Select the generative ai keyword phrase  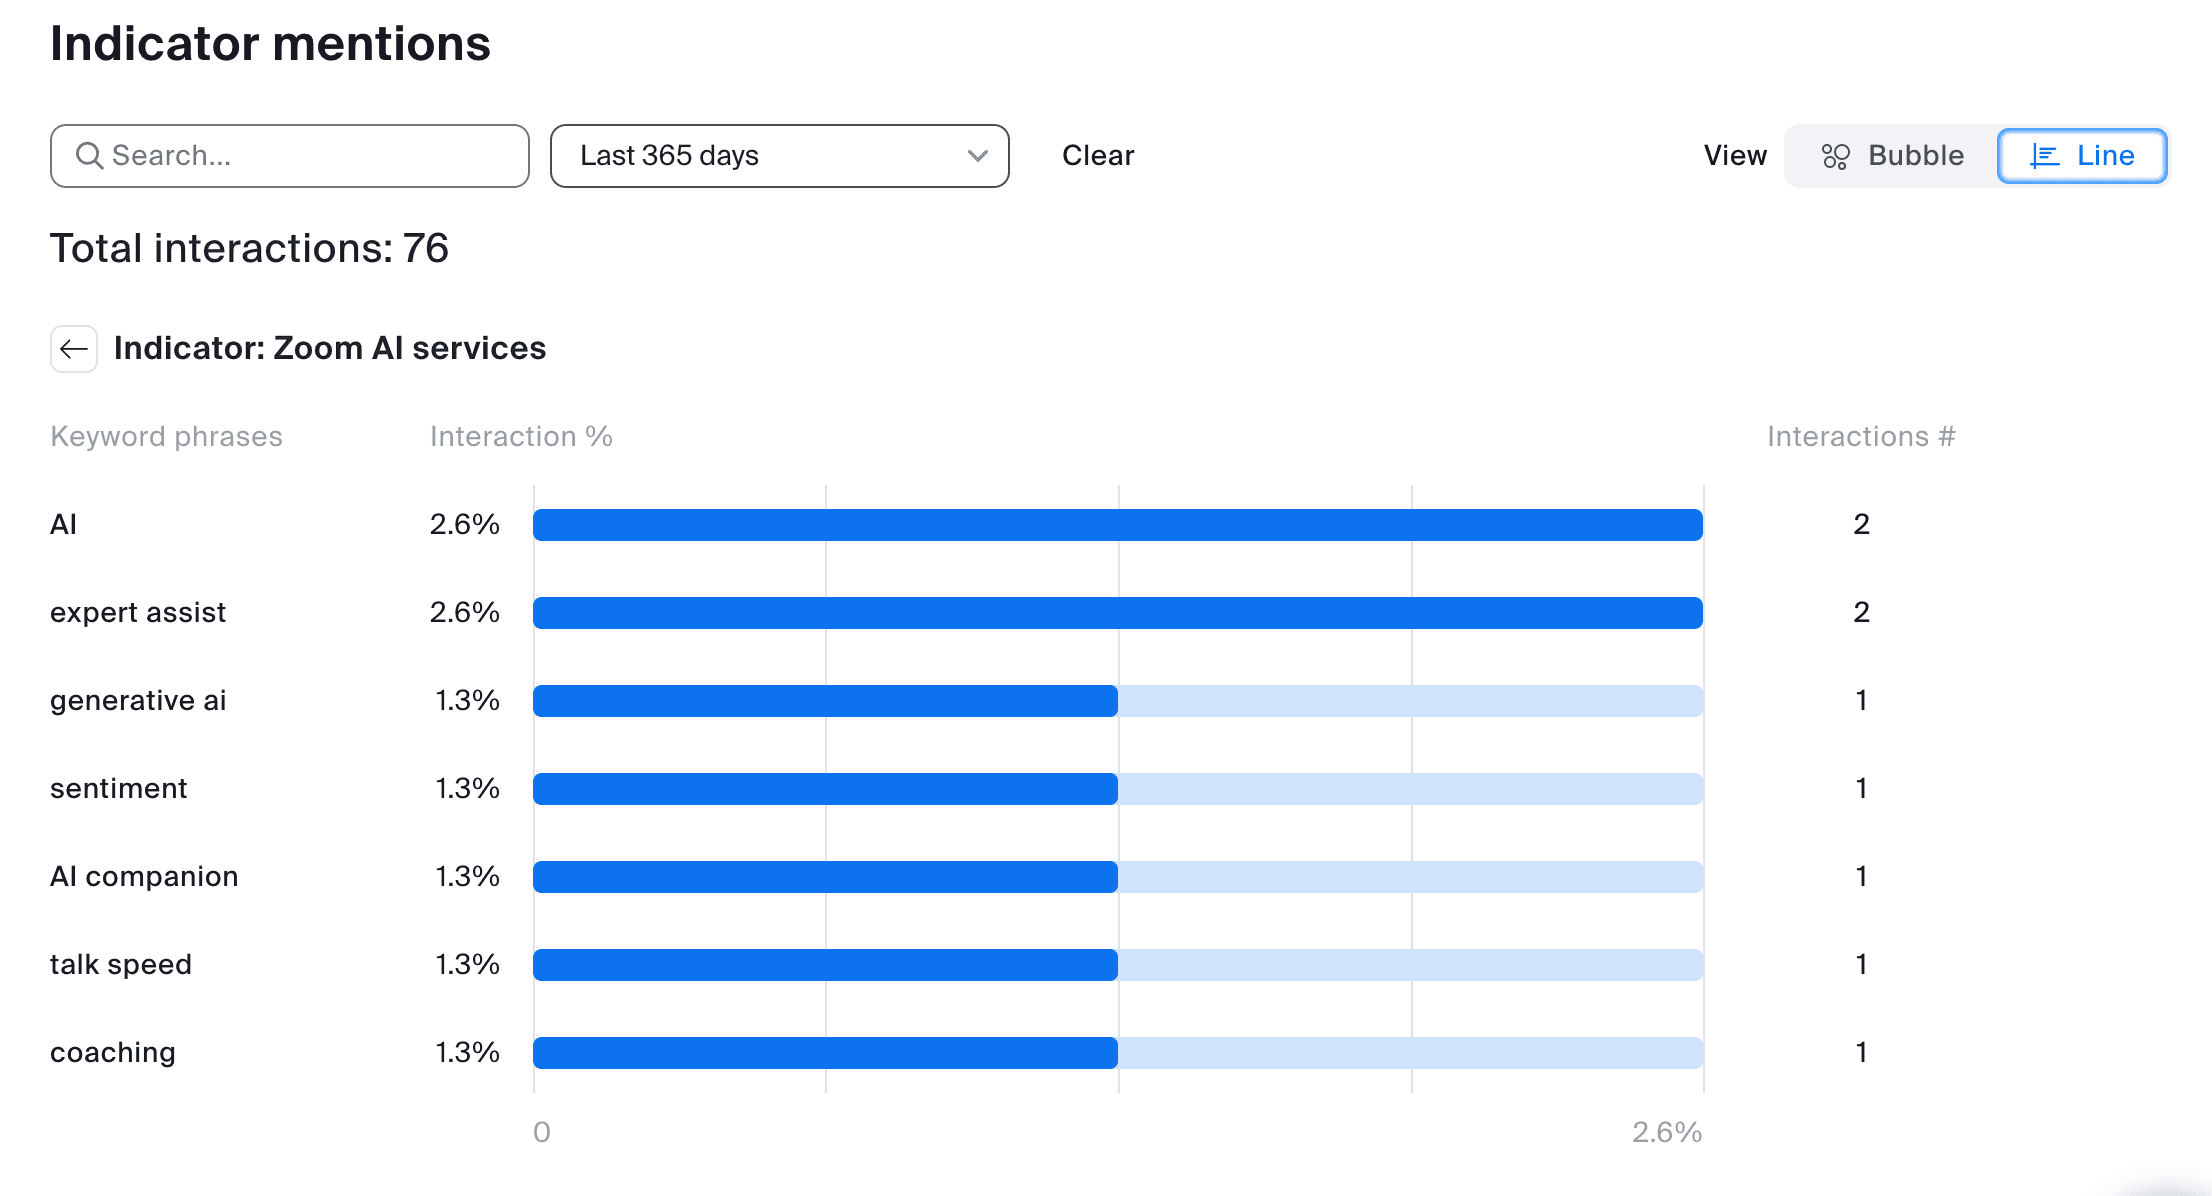click(x=138, y=701)
